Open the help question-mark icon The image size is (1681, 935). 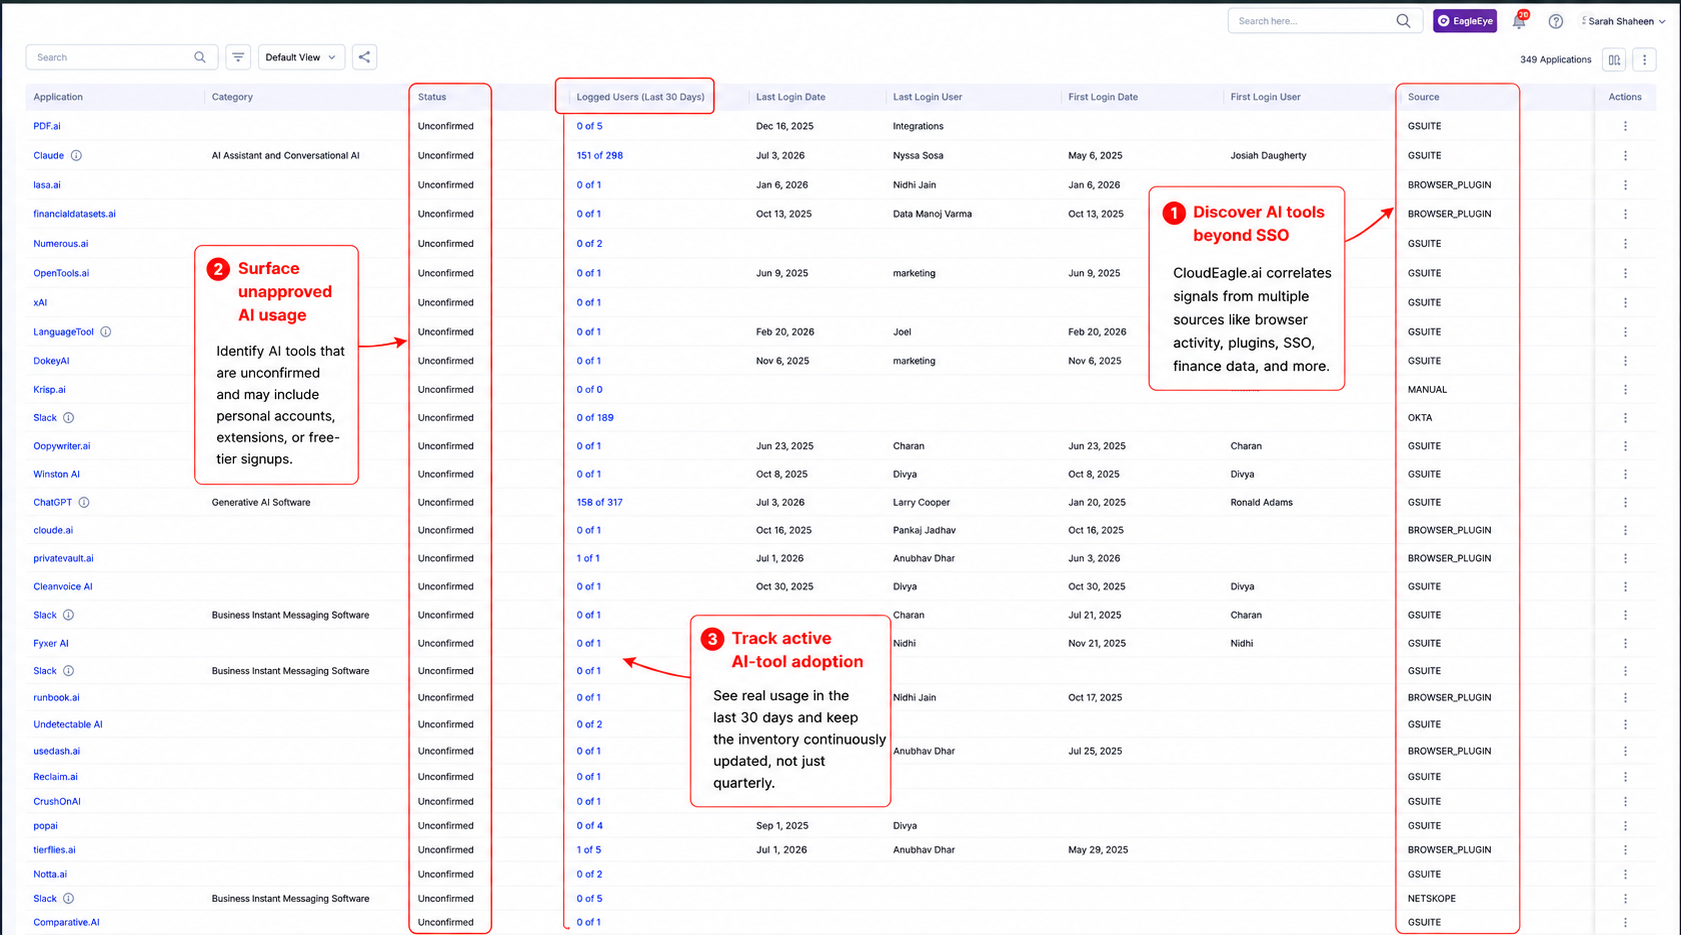[1555, 21]
